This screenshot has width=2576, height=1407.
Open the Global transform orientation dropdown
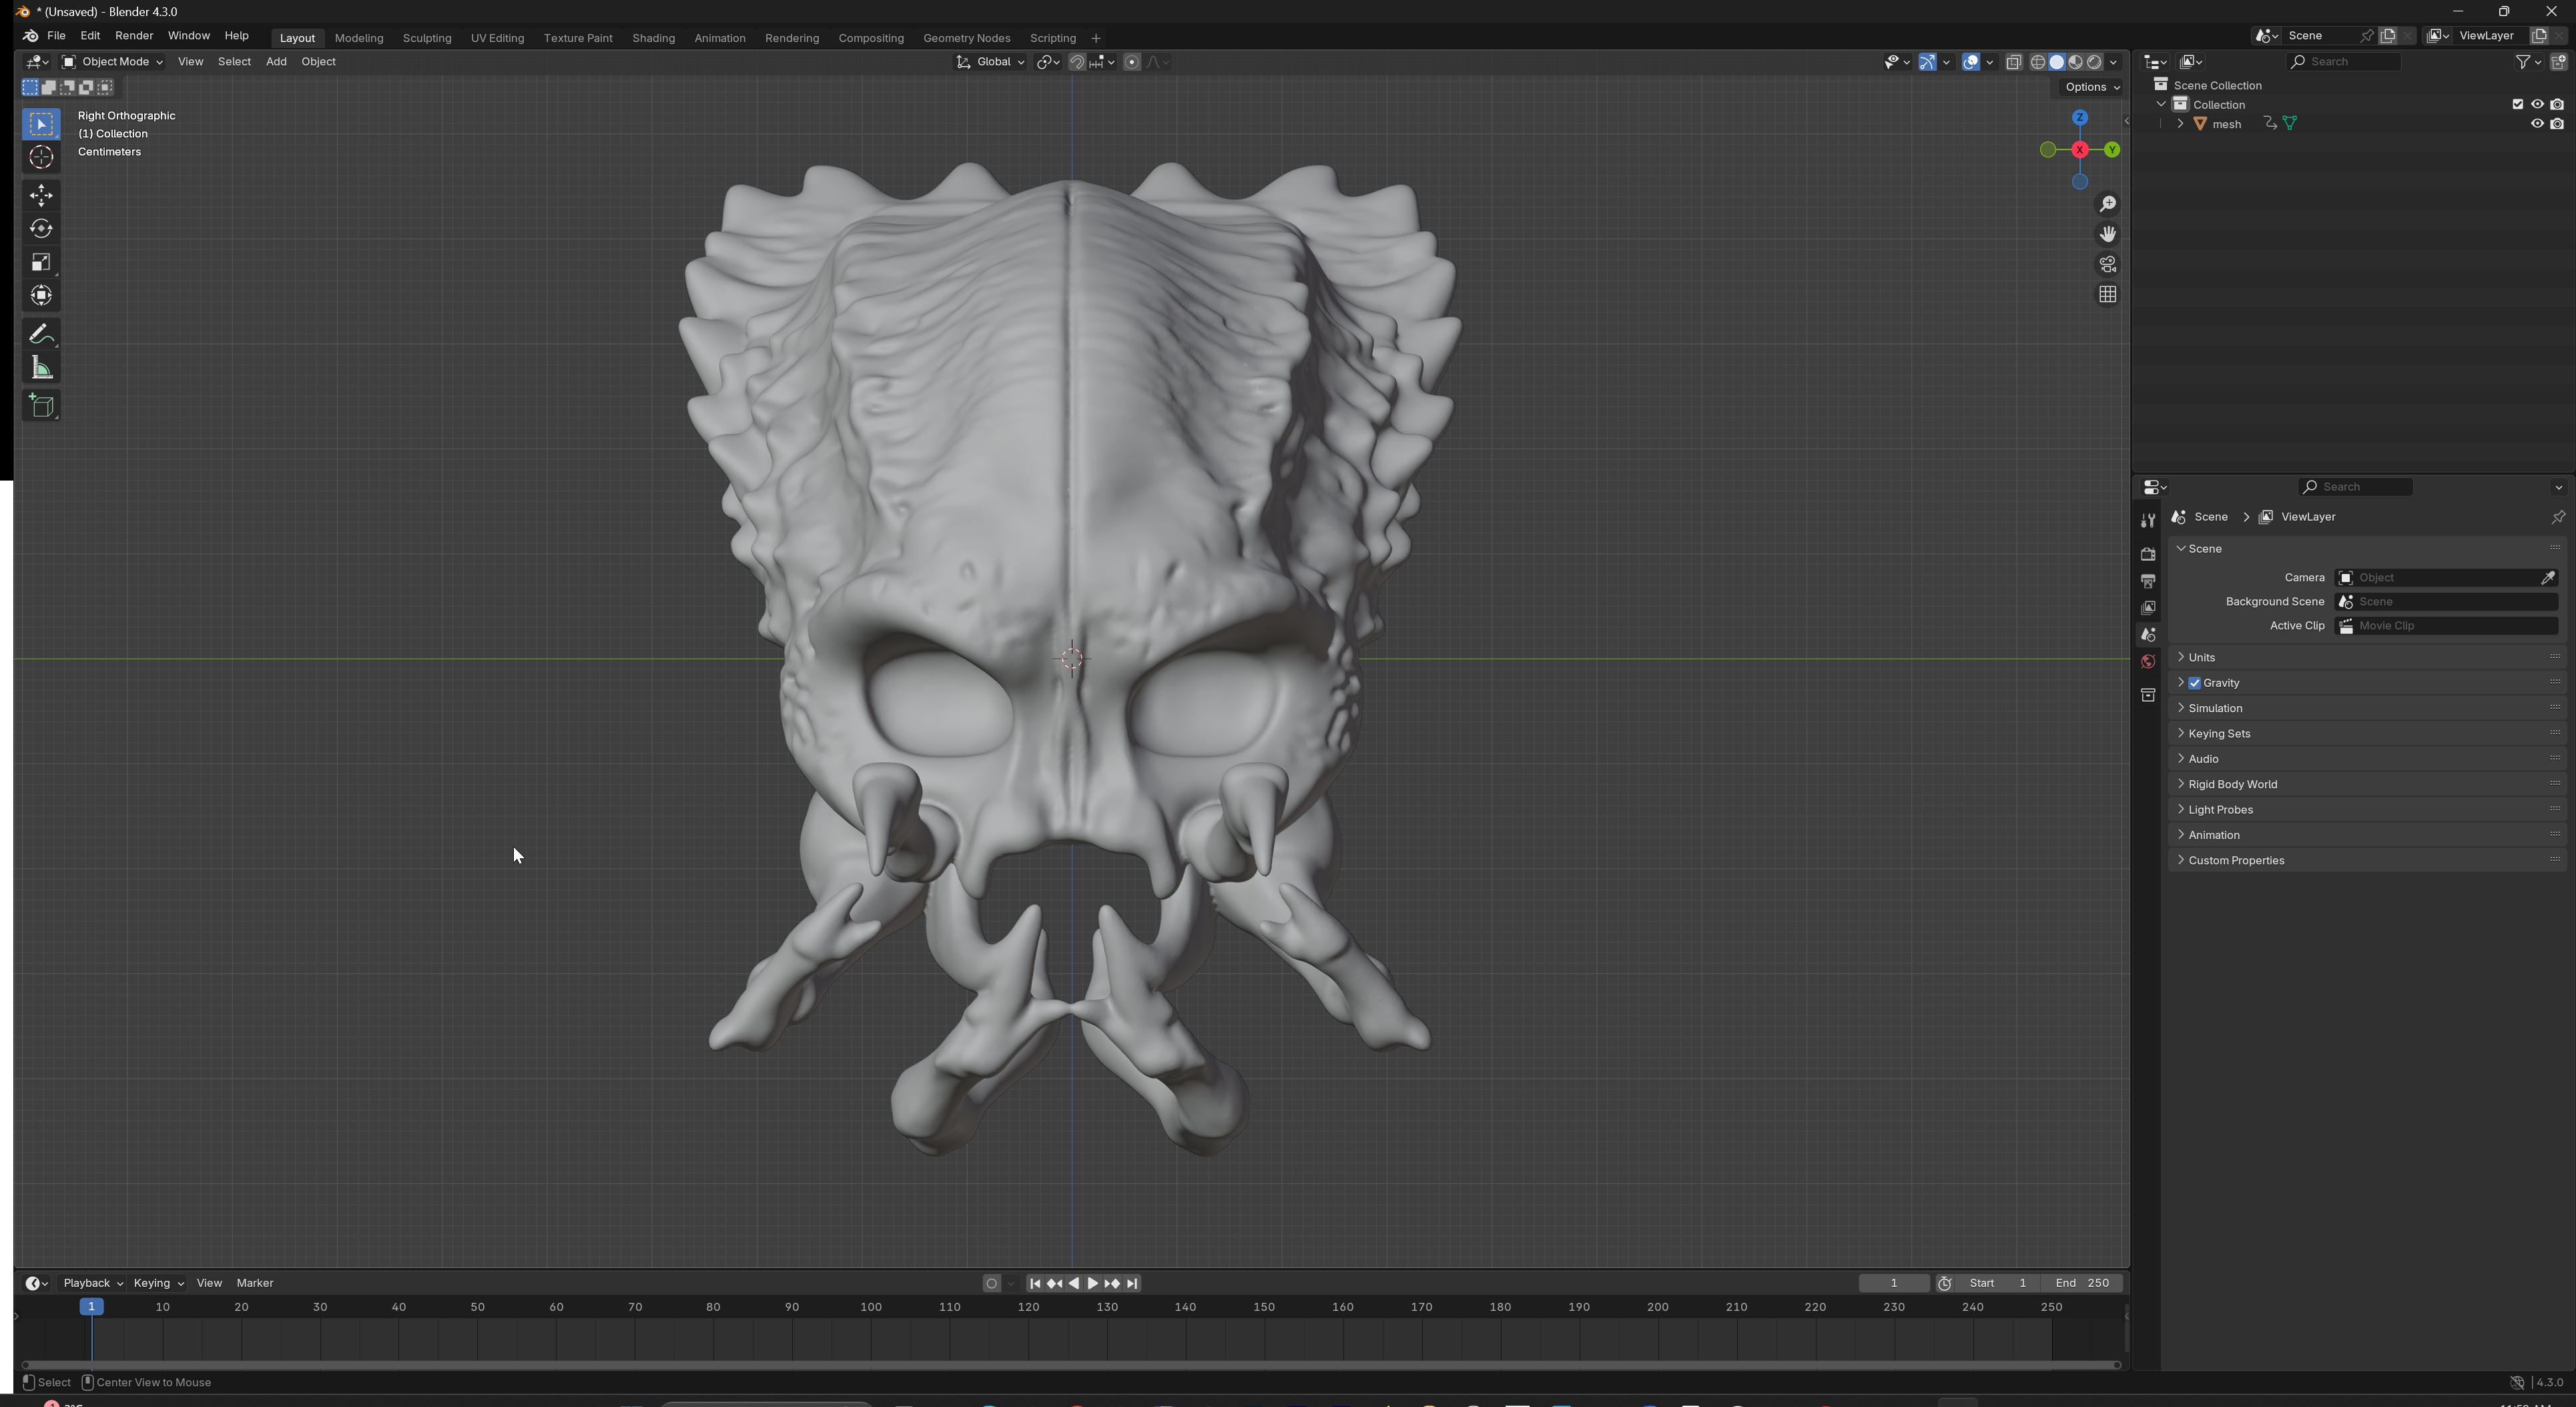pyautogui.click(x=990, y=62)
